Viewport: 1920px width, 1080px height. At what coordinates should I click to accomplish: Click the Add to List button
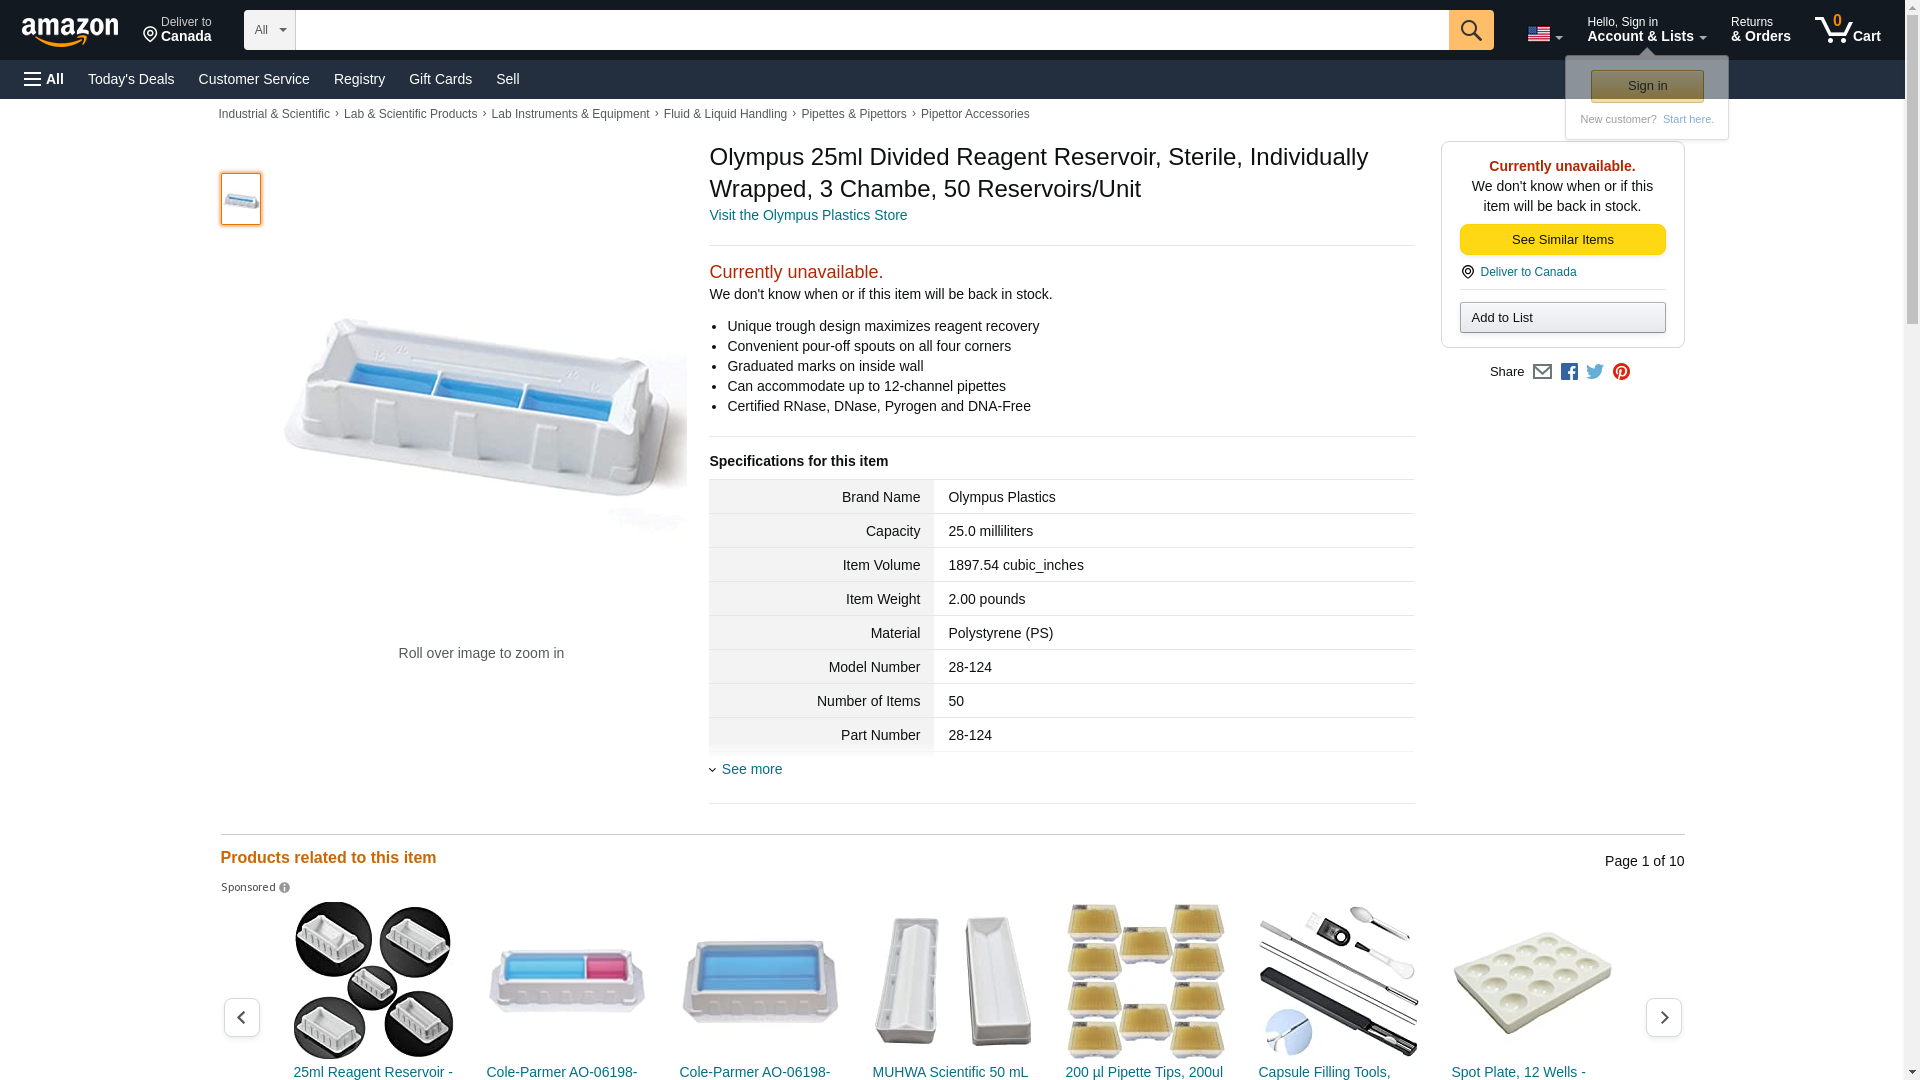tap(1562, 318)
